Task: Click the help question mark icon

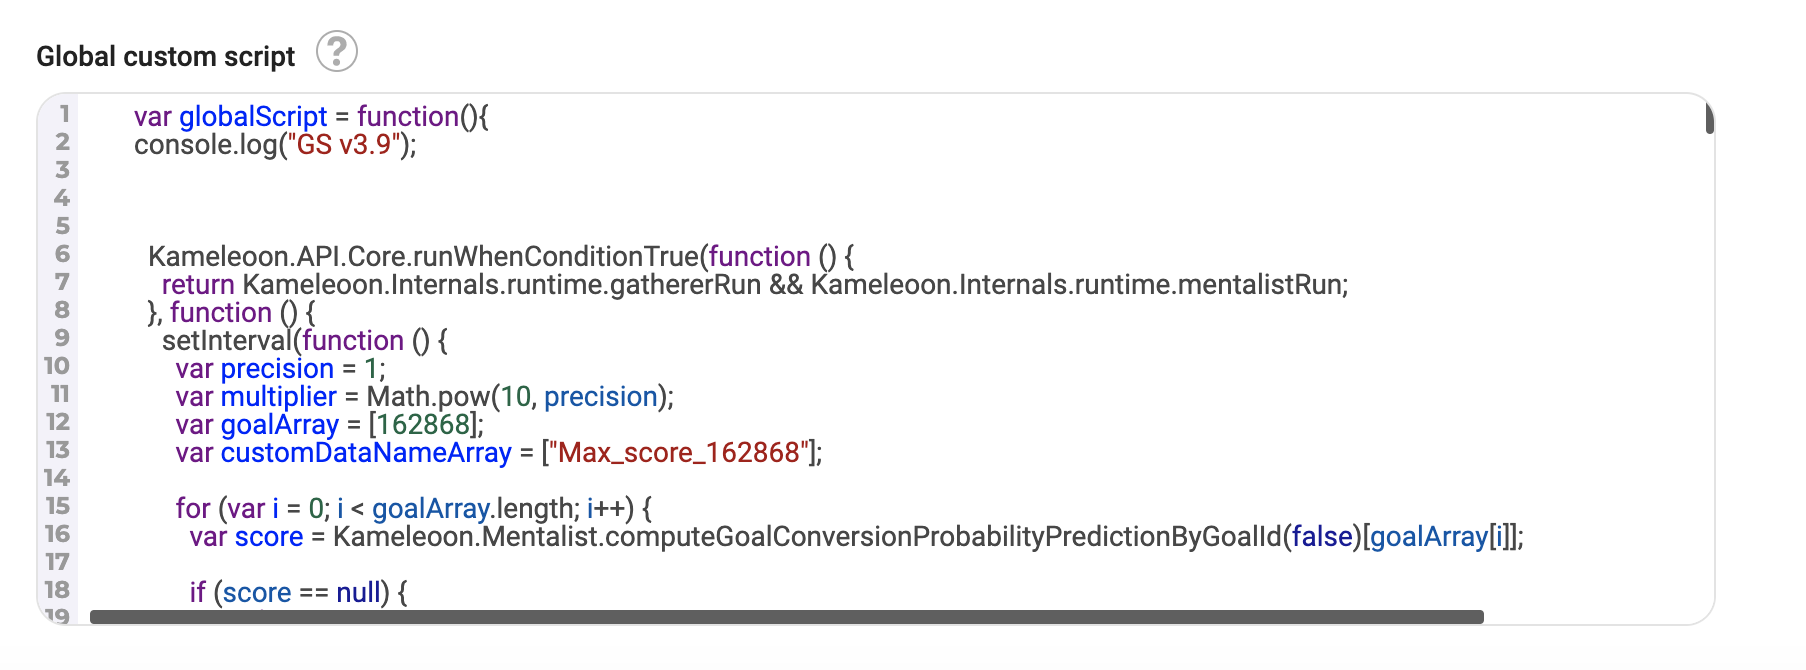Action: click(x=337, y=51)
